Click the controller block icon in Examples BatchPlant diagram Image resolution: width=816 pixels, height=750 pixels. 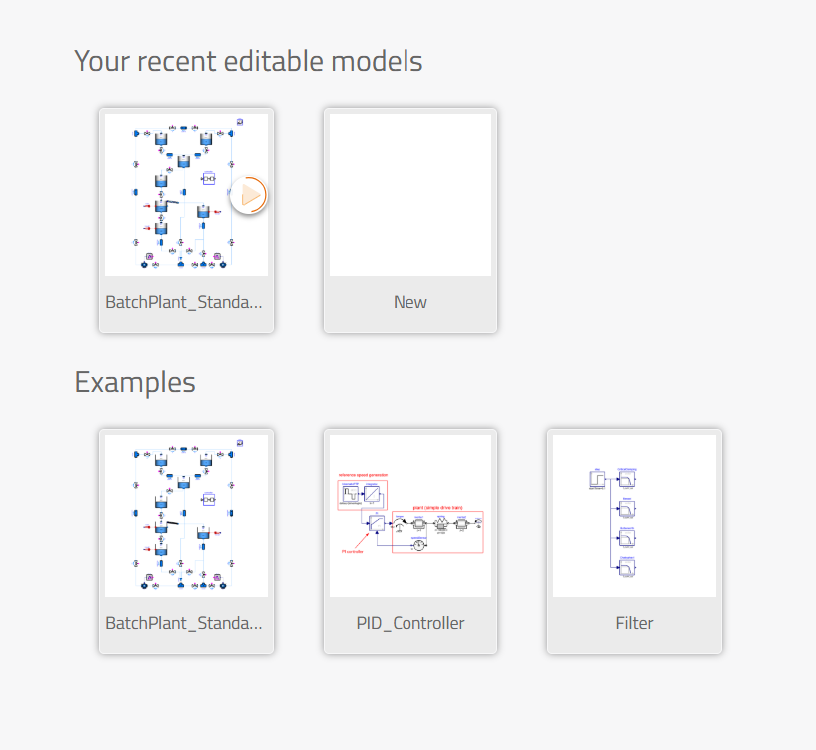(208, 500)
